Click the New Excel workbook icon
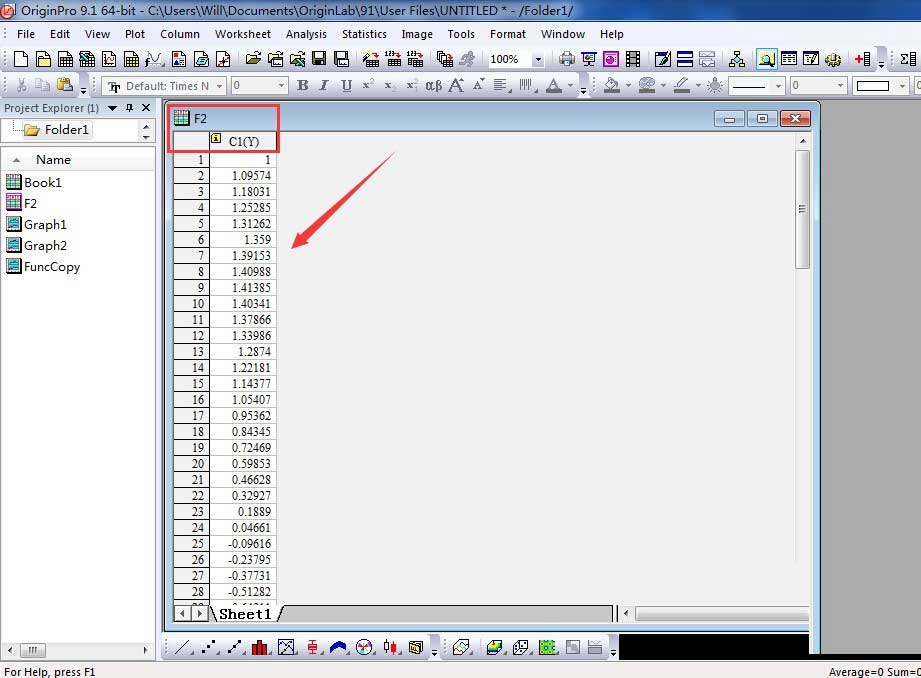Screen dimensions: 921x678 (x=87, y=59)
